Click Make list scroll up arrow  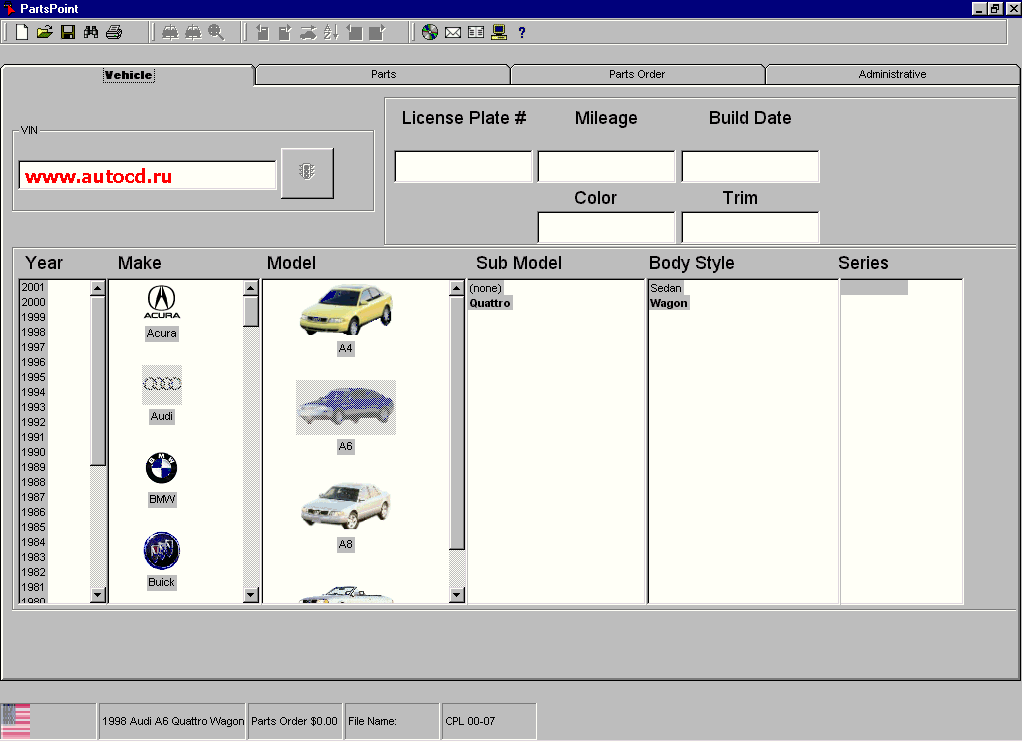pos(251,288)
